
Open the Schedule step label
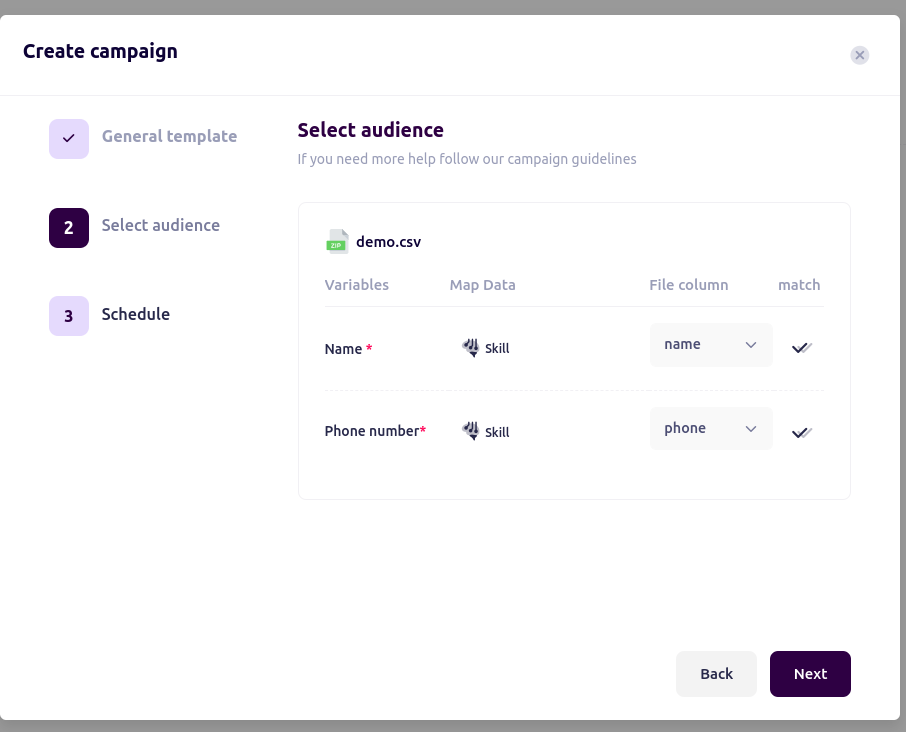pyautogui.click(x=136, y=314)
